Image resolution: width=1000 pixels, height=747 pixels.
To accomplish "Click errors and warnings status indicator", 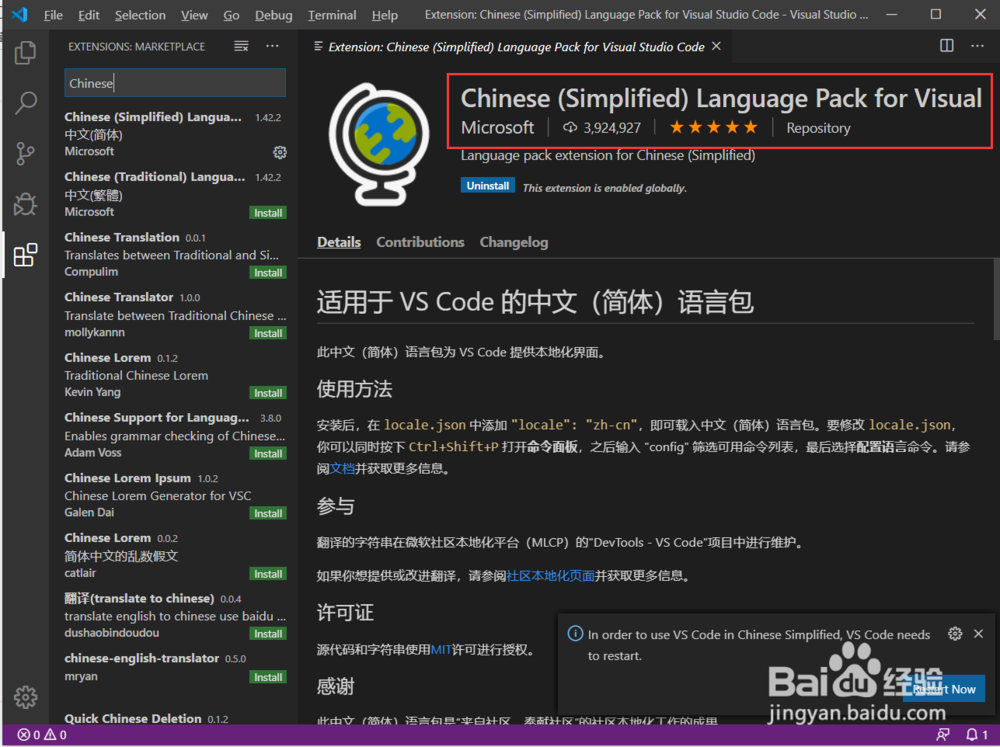I will [41, 735].
